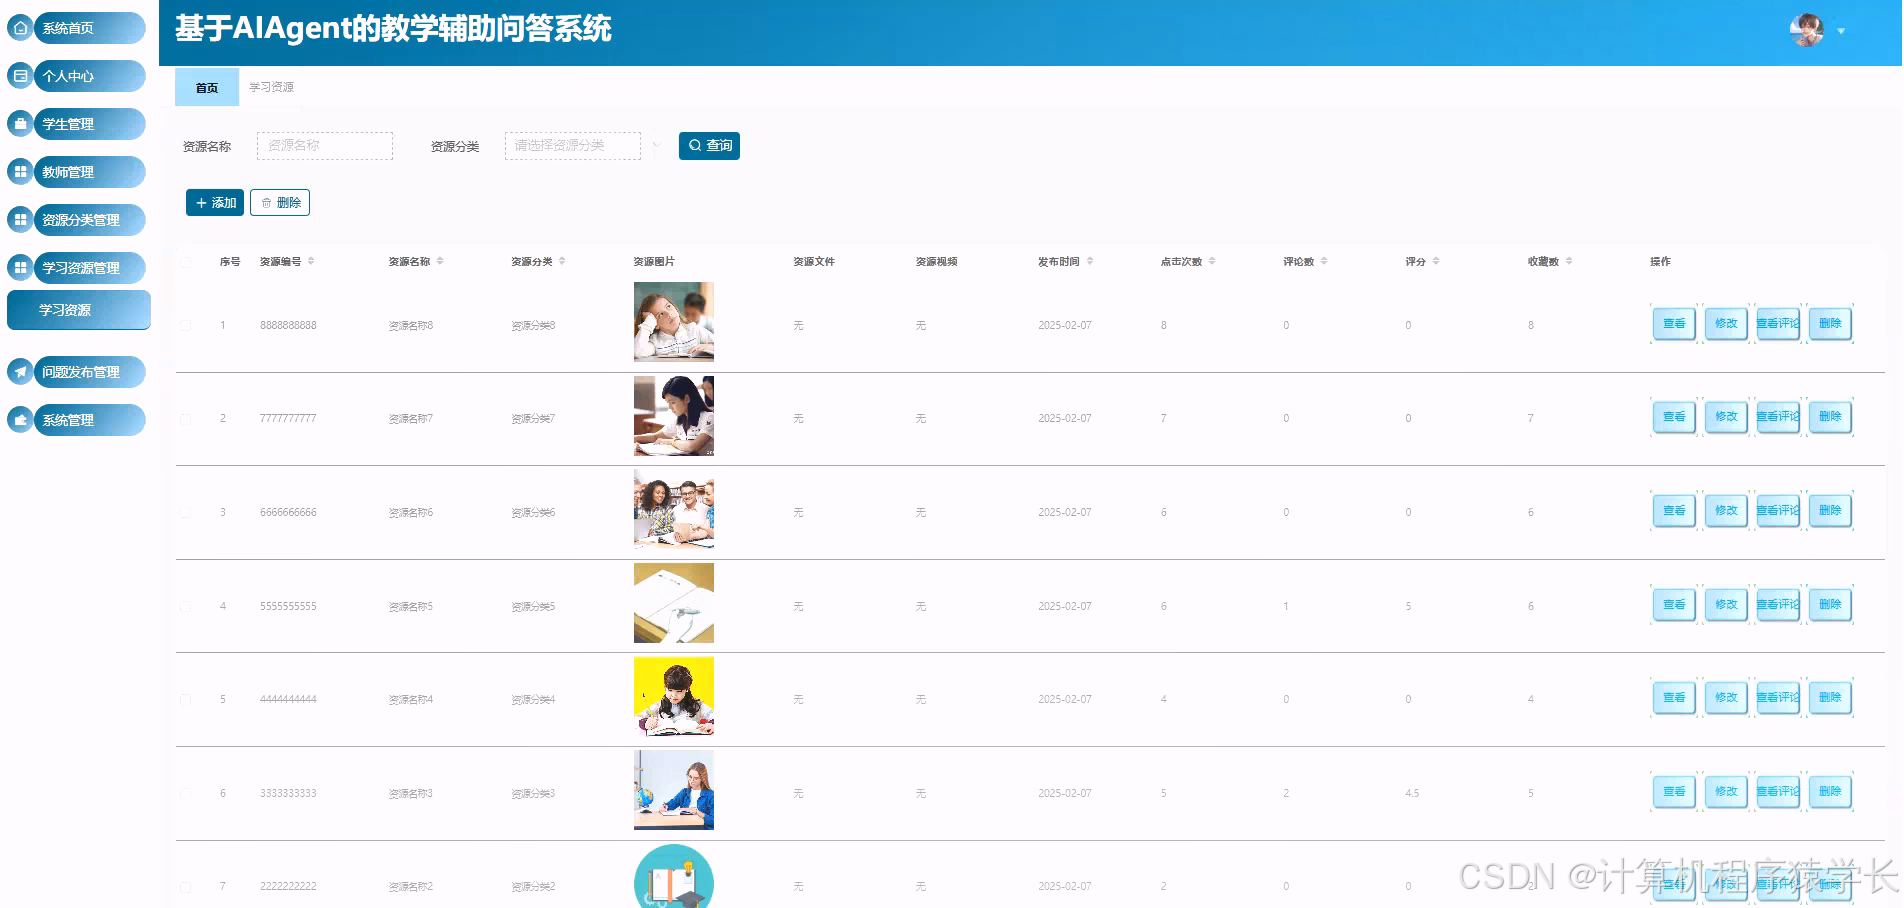This screenshot has width=1904, height=908.
Task: Click the 学习资源管理 sidebar icon
Action: [20, 267]
